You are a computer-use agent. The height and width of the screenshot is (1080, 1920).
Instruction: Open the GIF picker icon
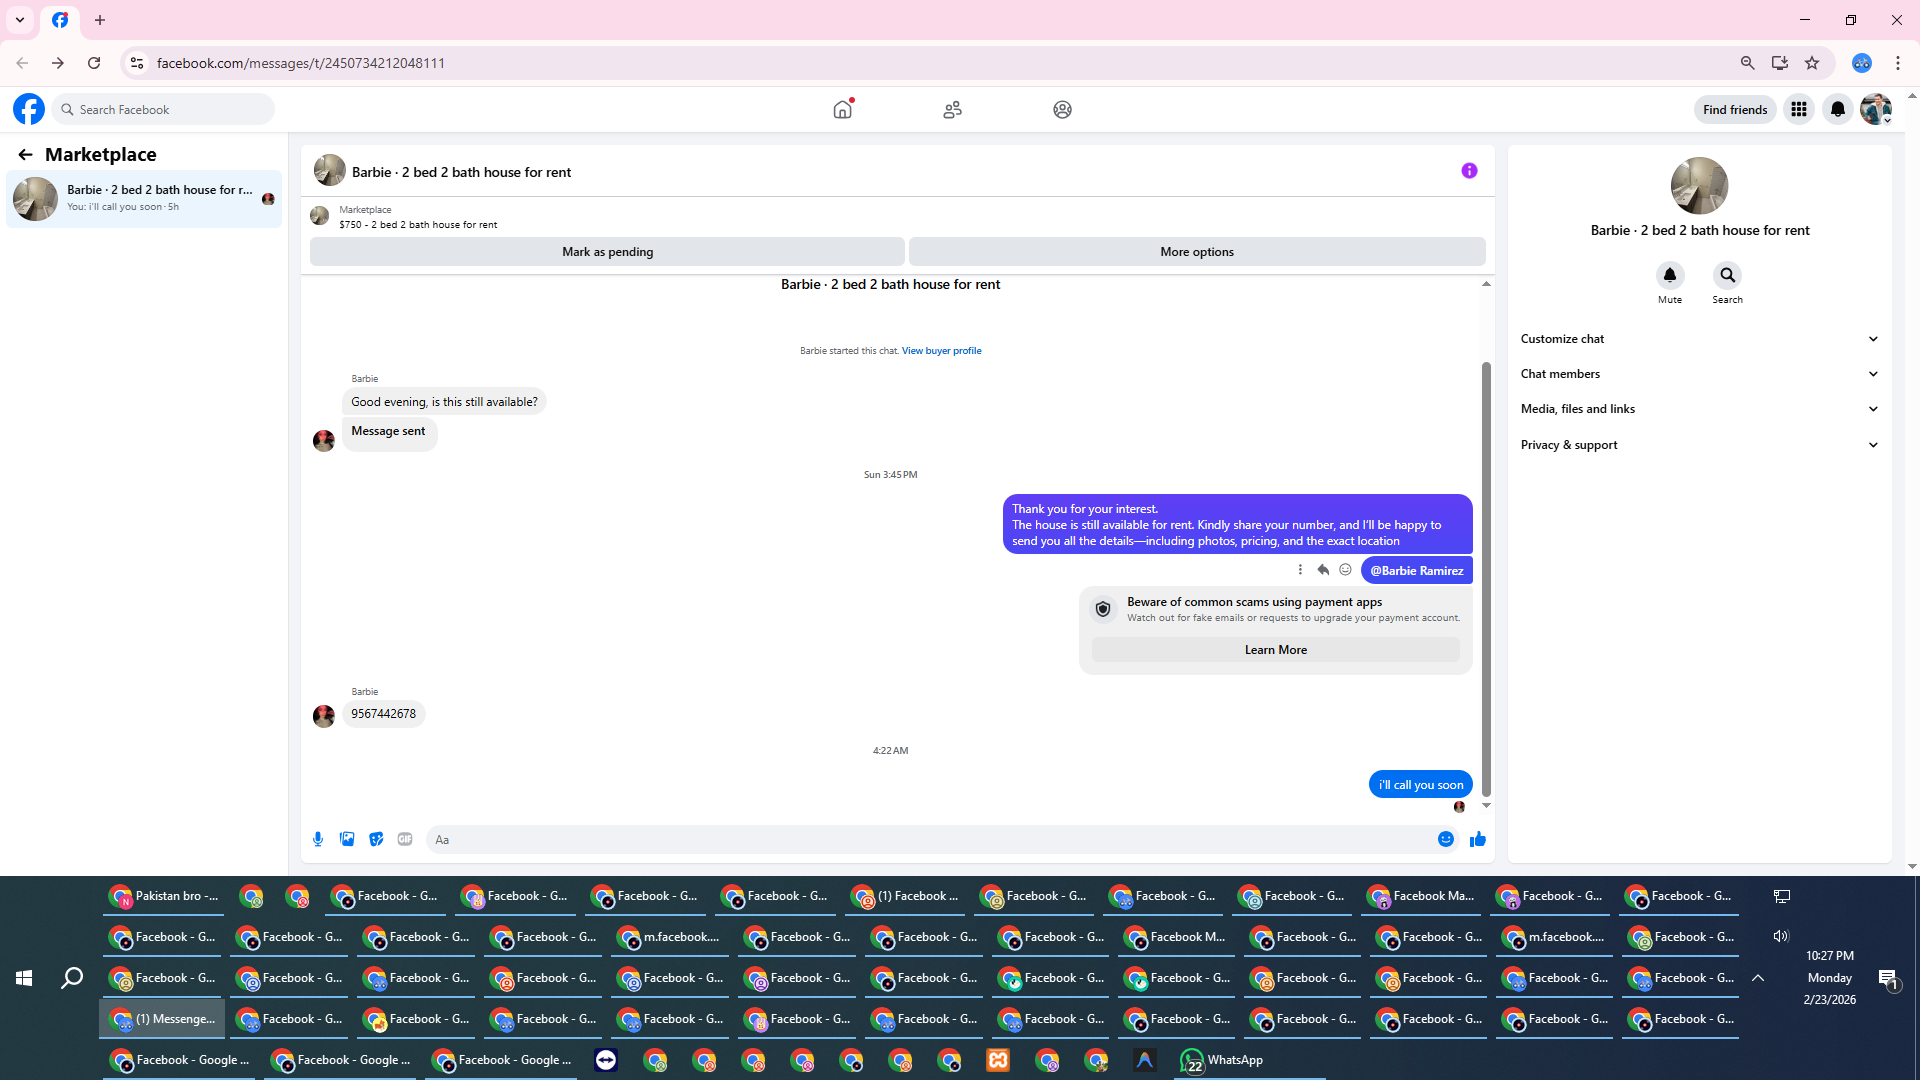point(405,840)
